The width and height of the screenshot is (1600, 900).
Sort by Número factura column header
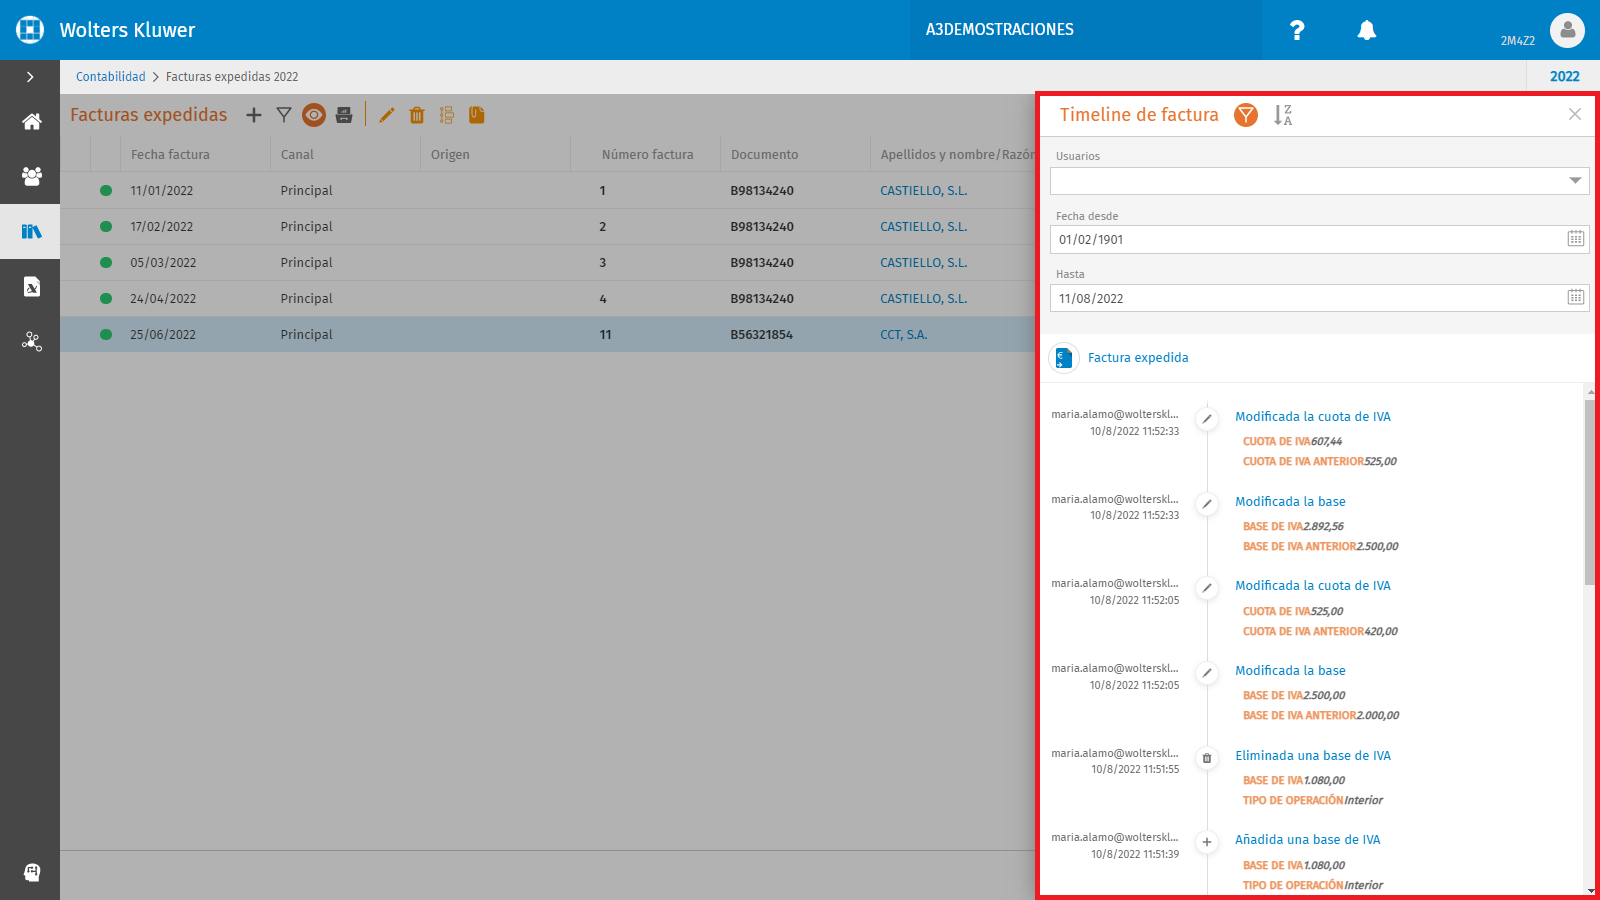tap(648, 155)
